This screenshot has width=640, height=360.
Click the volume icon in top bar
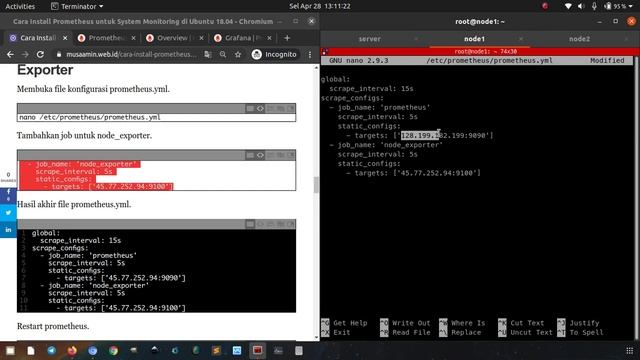tap(581, 6)
